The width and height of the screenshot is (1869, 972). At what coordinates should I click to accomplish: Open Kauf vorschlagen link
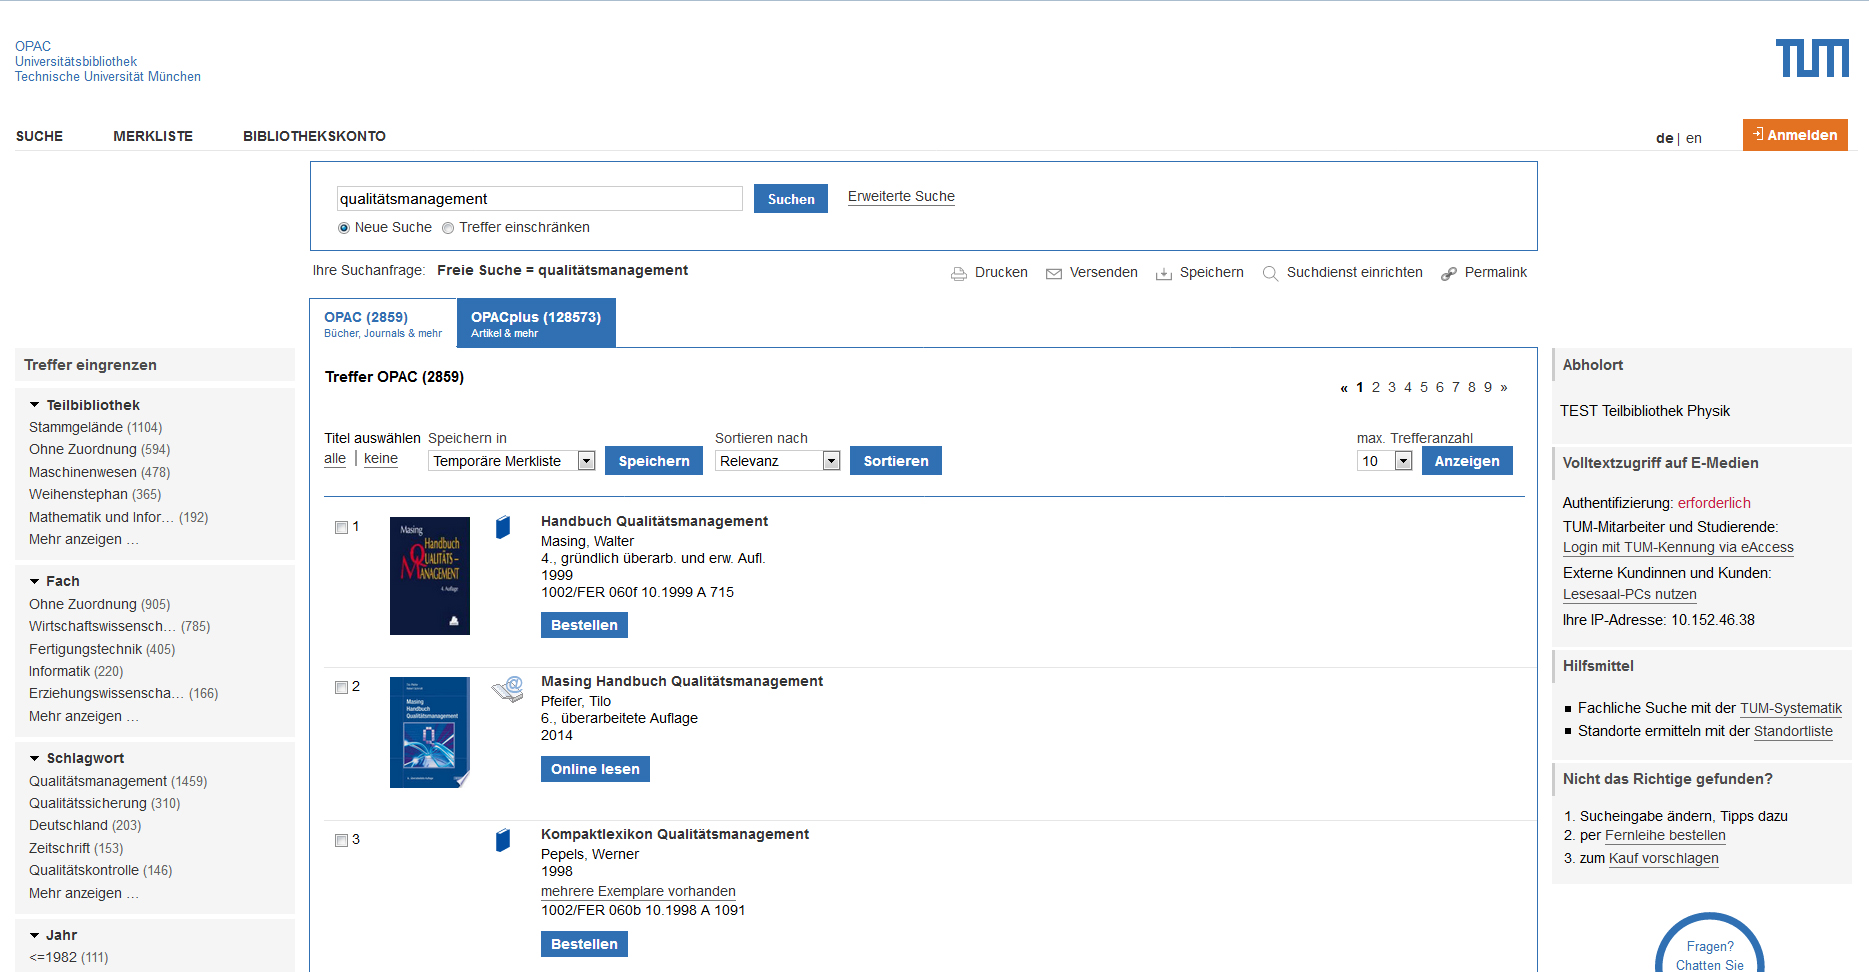[x=1664, y=858]
